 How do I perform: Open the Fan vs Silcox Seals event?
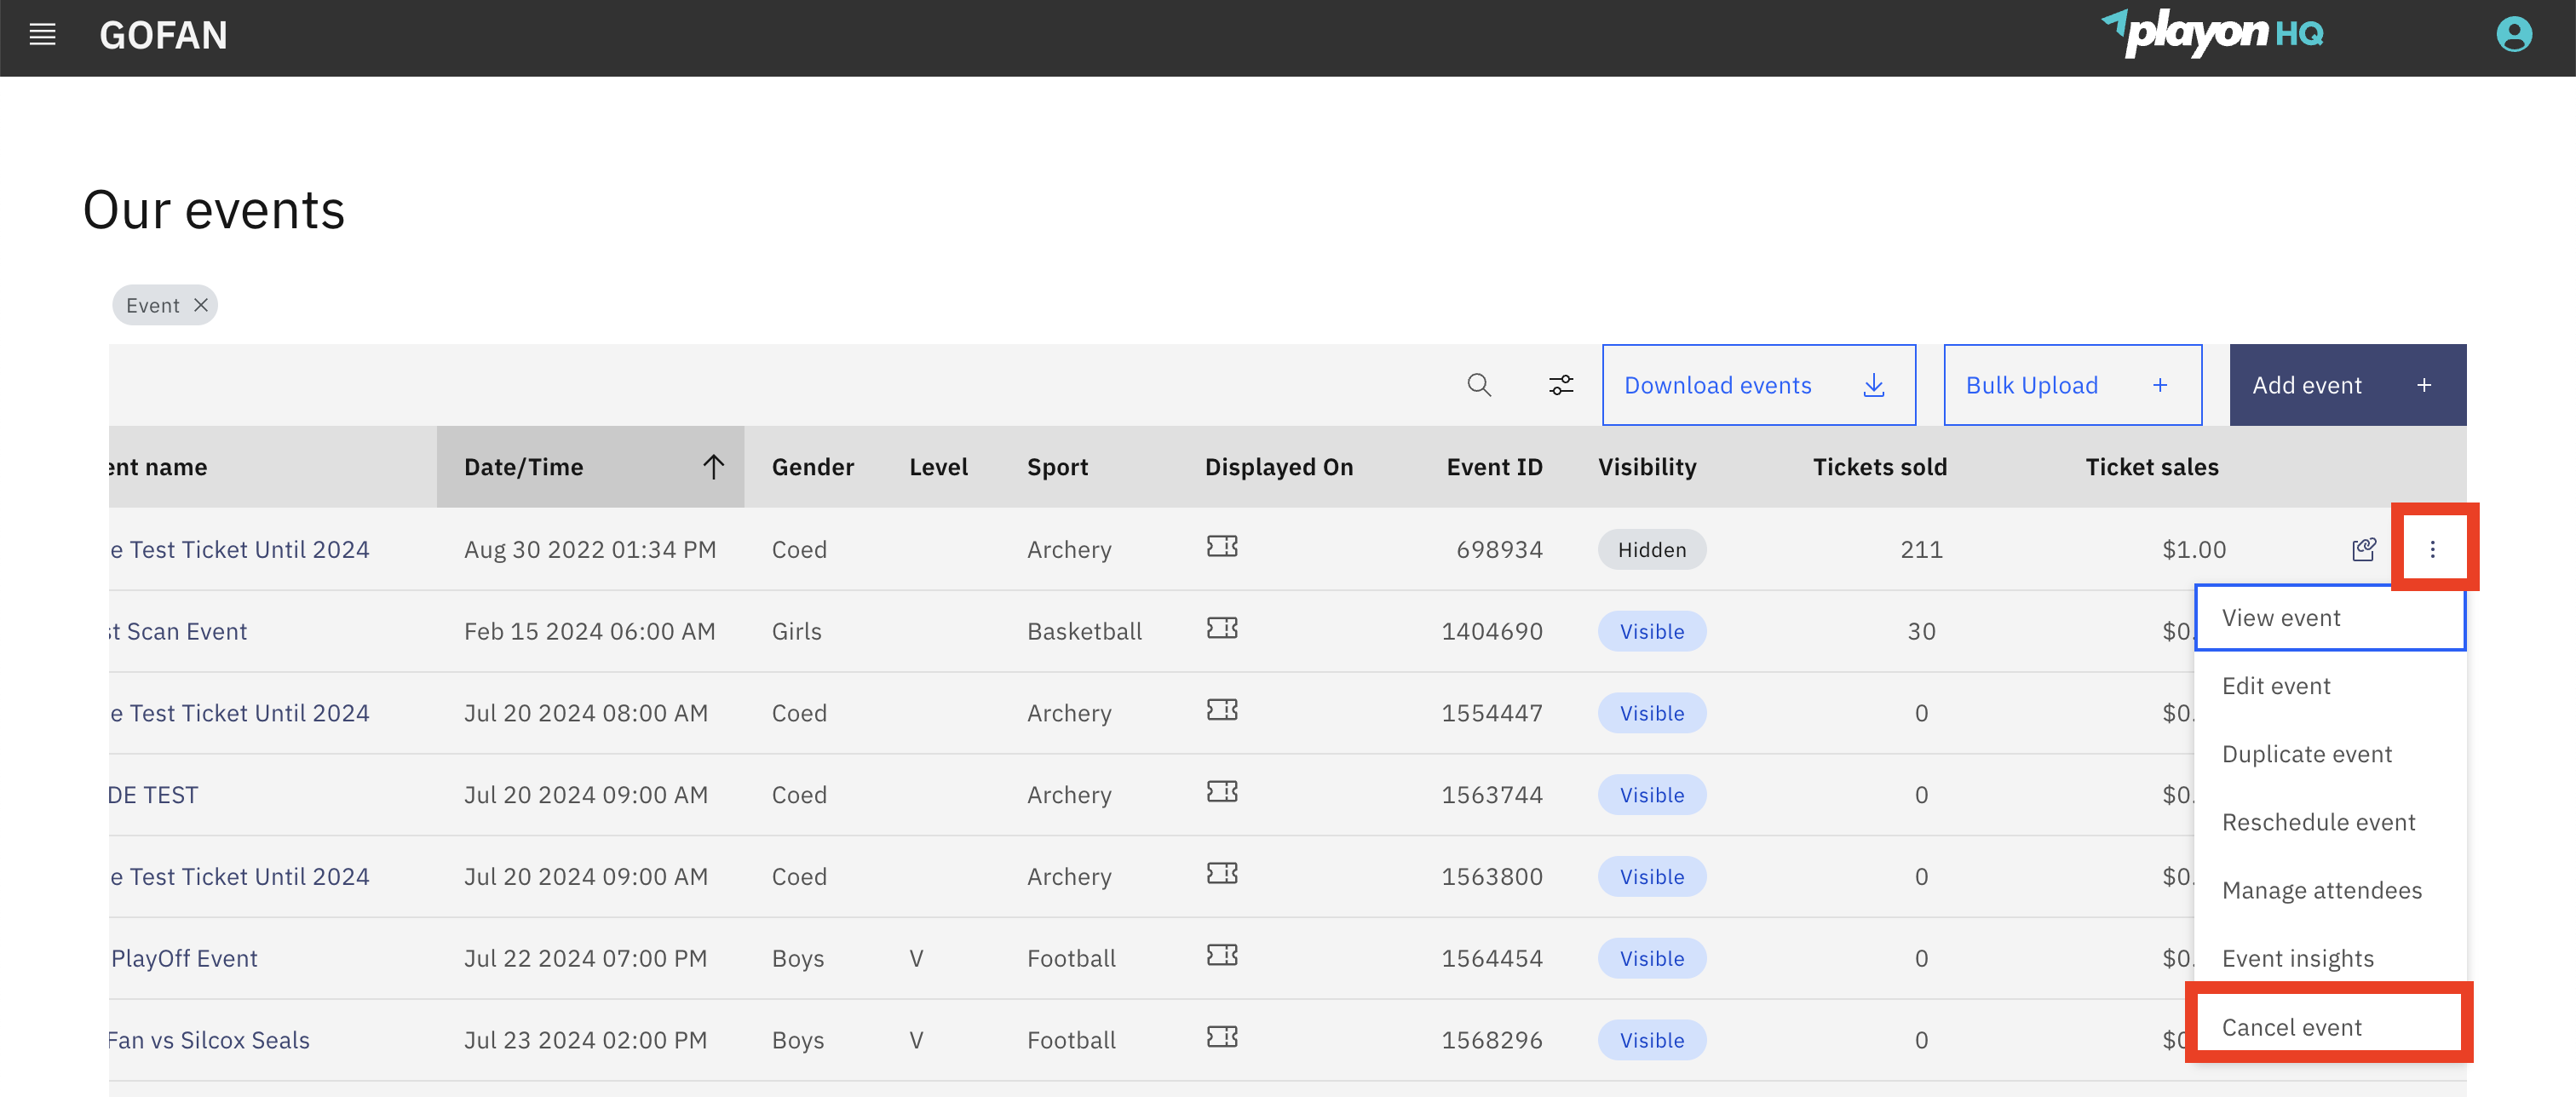[209, 1040]
